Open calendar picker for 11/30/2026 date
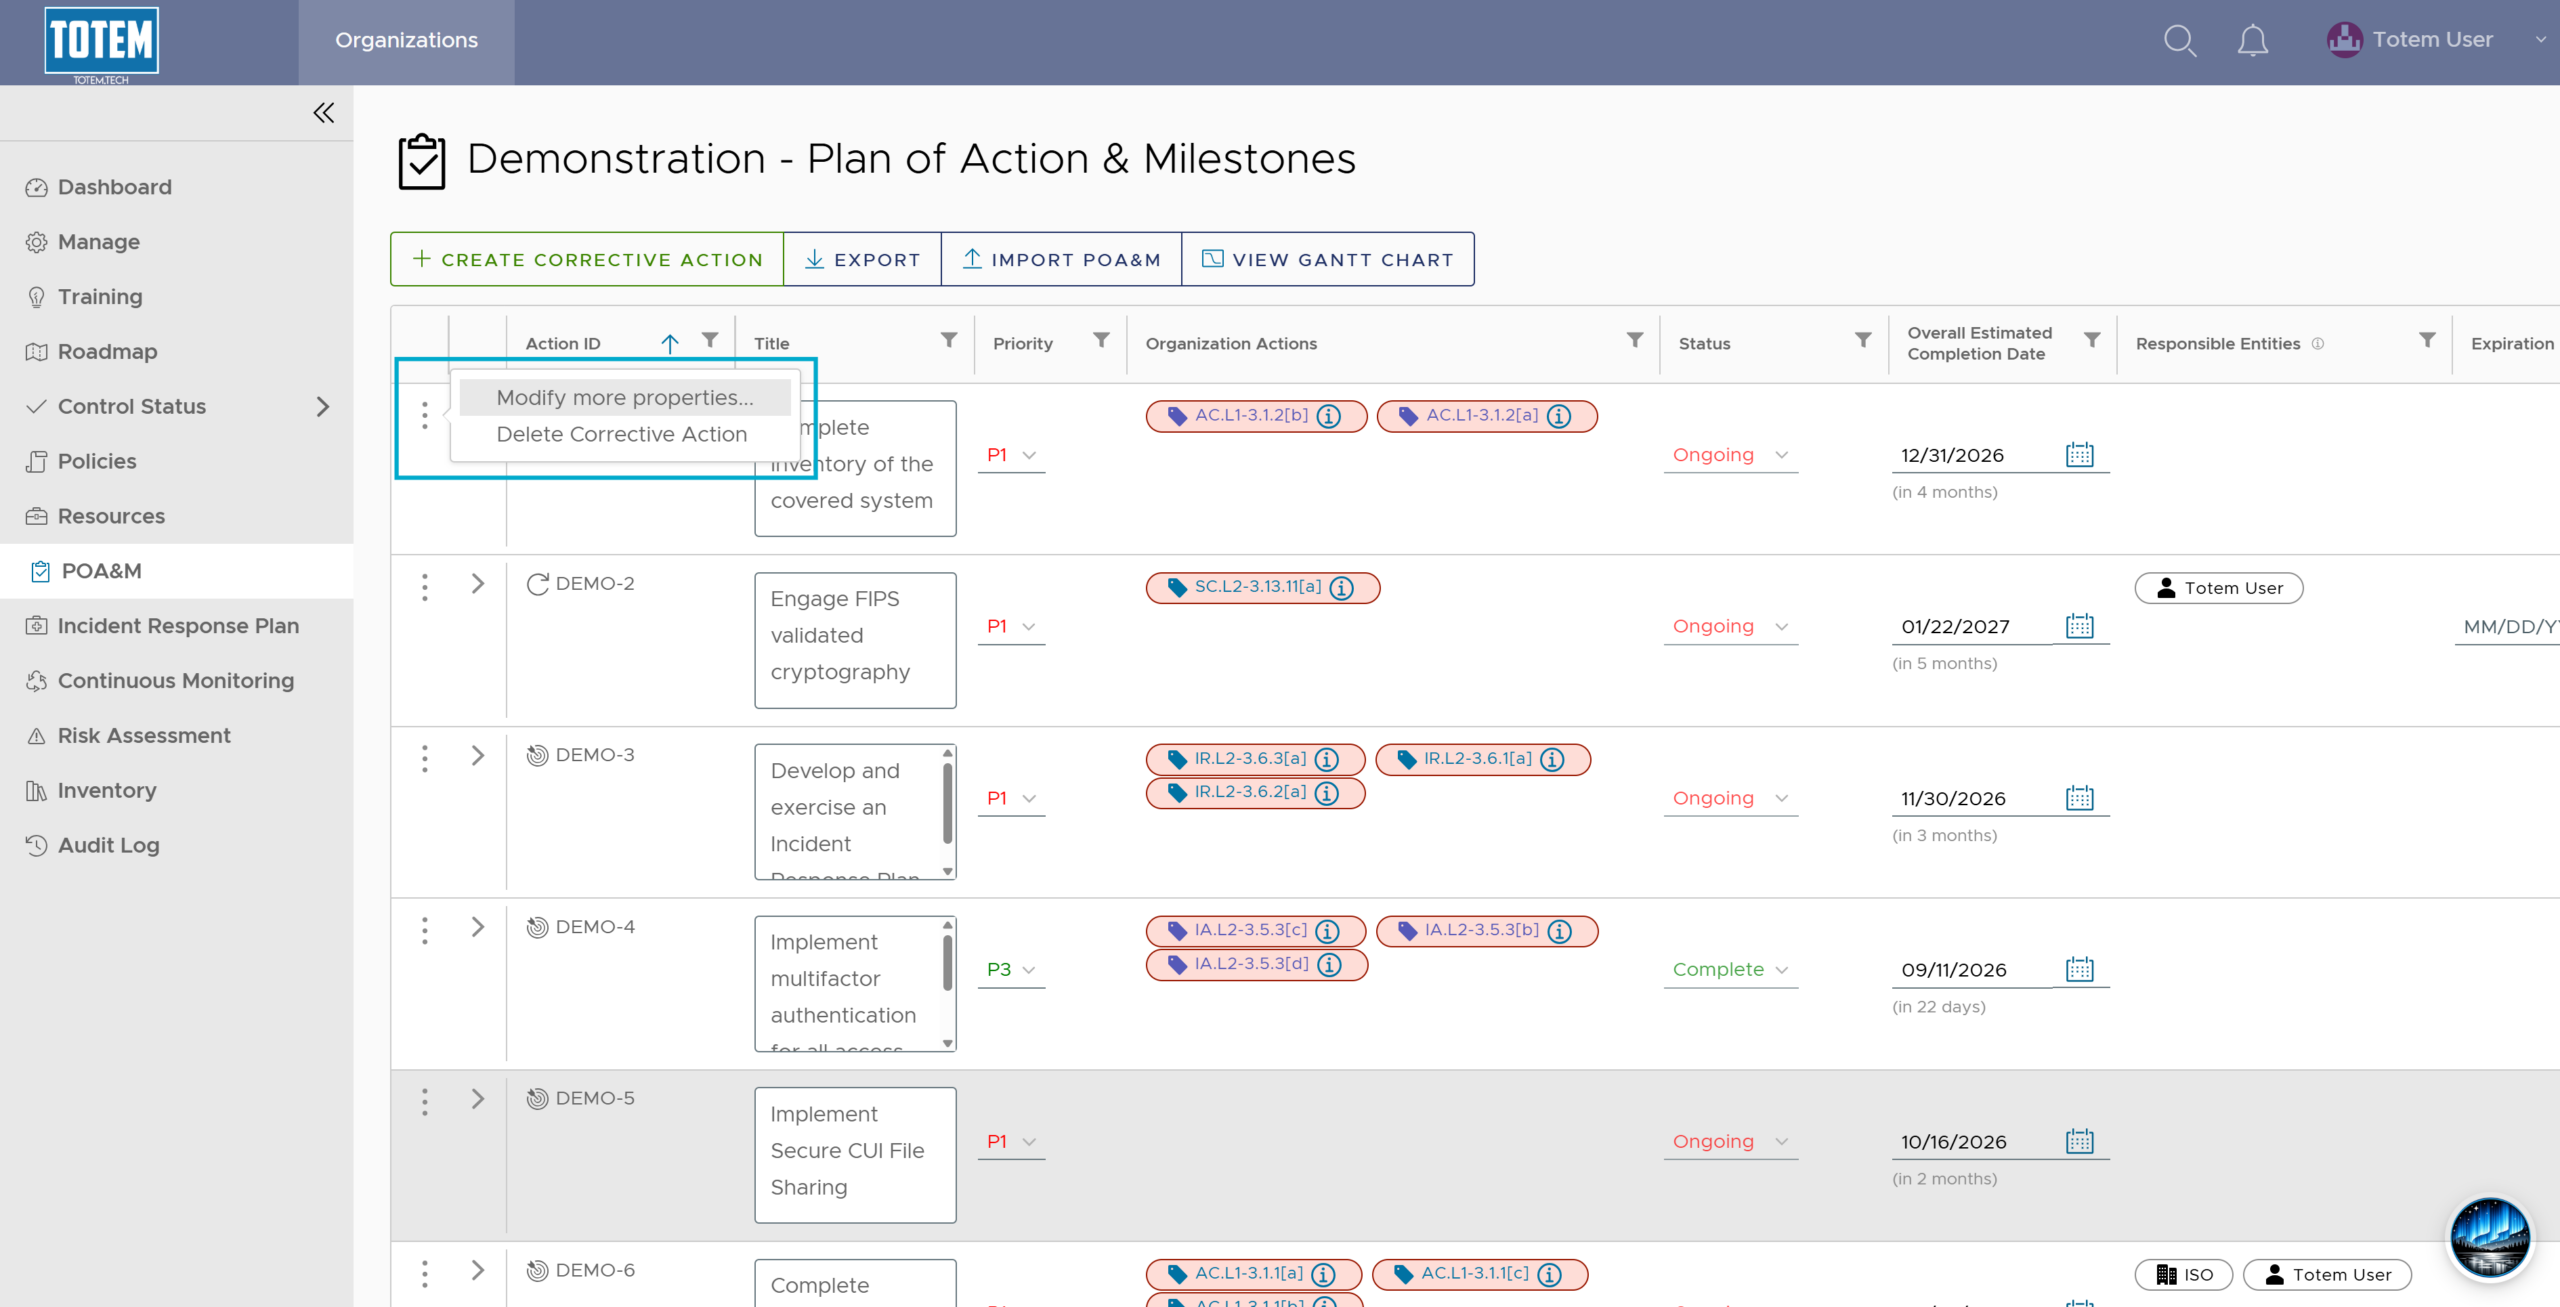Image resolution: width=2560 pixels, height=1307 pixels. pyautogui.click(x=2080, y=798)
